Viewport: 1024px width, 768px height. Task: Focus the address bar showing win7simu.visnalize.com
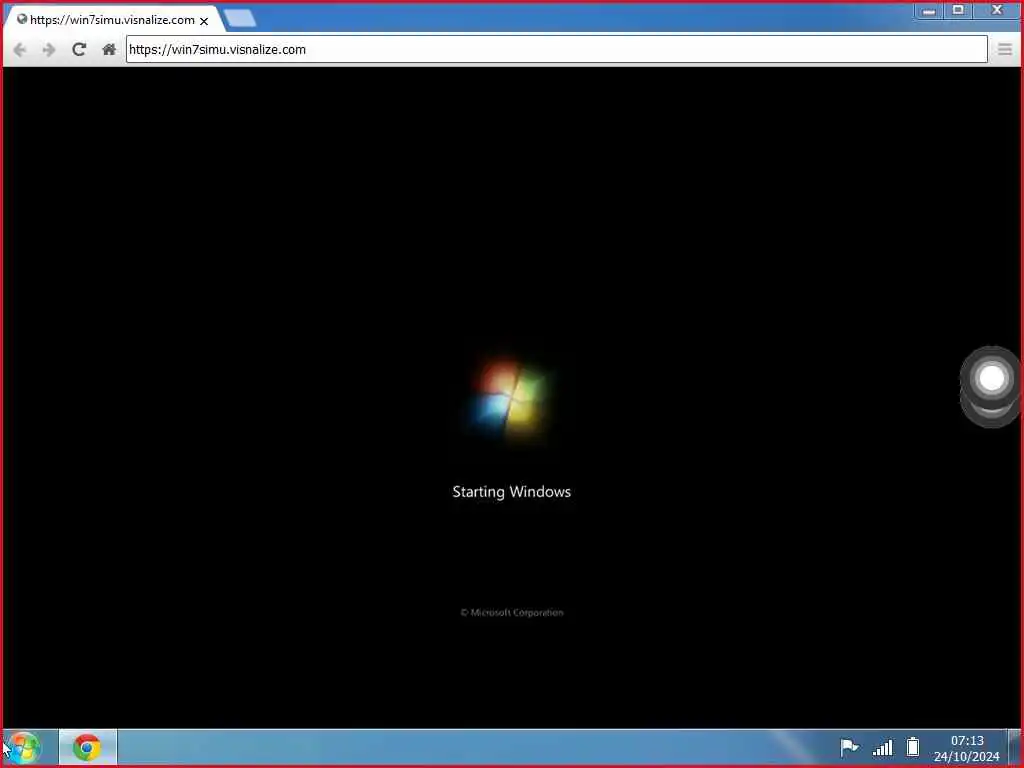click(556, 50)
